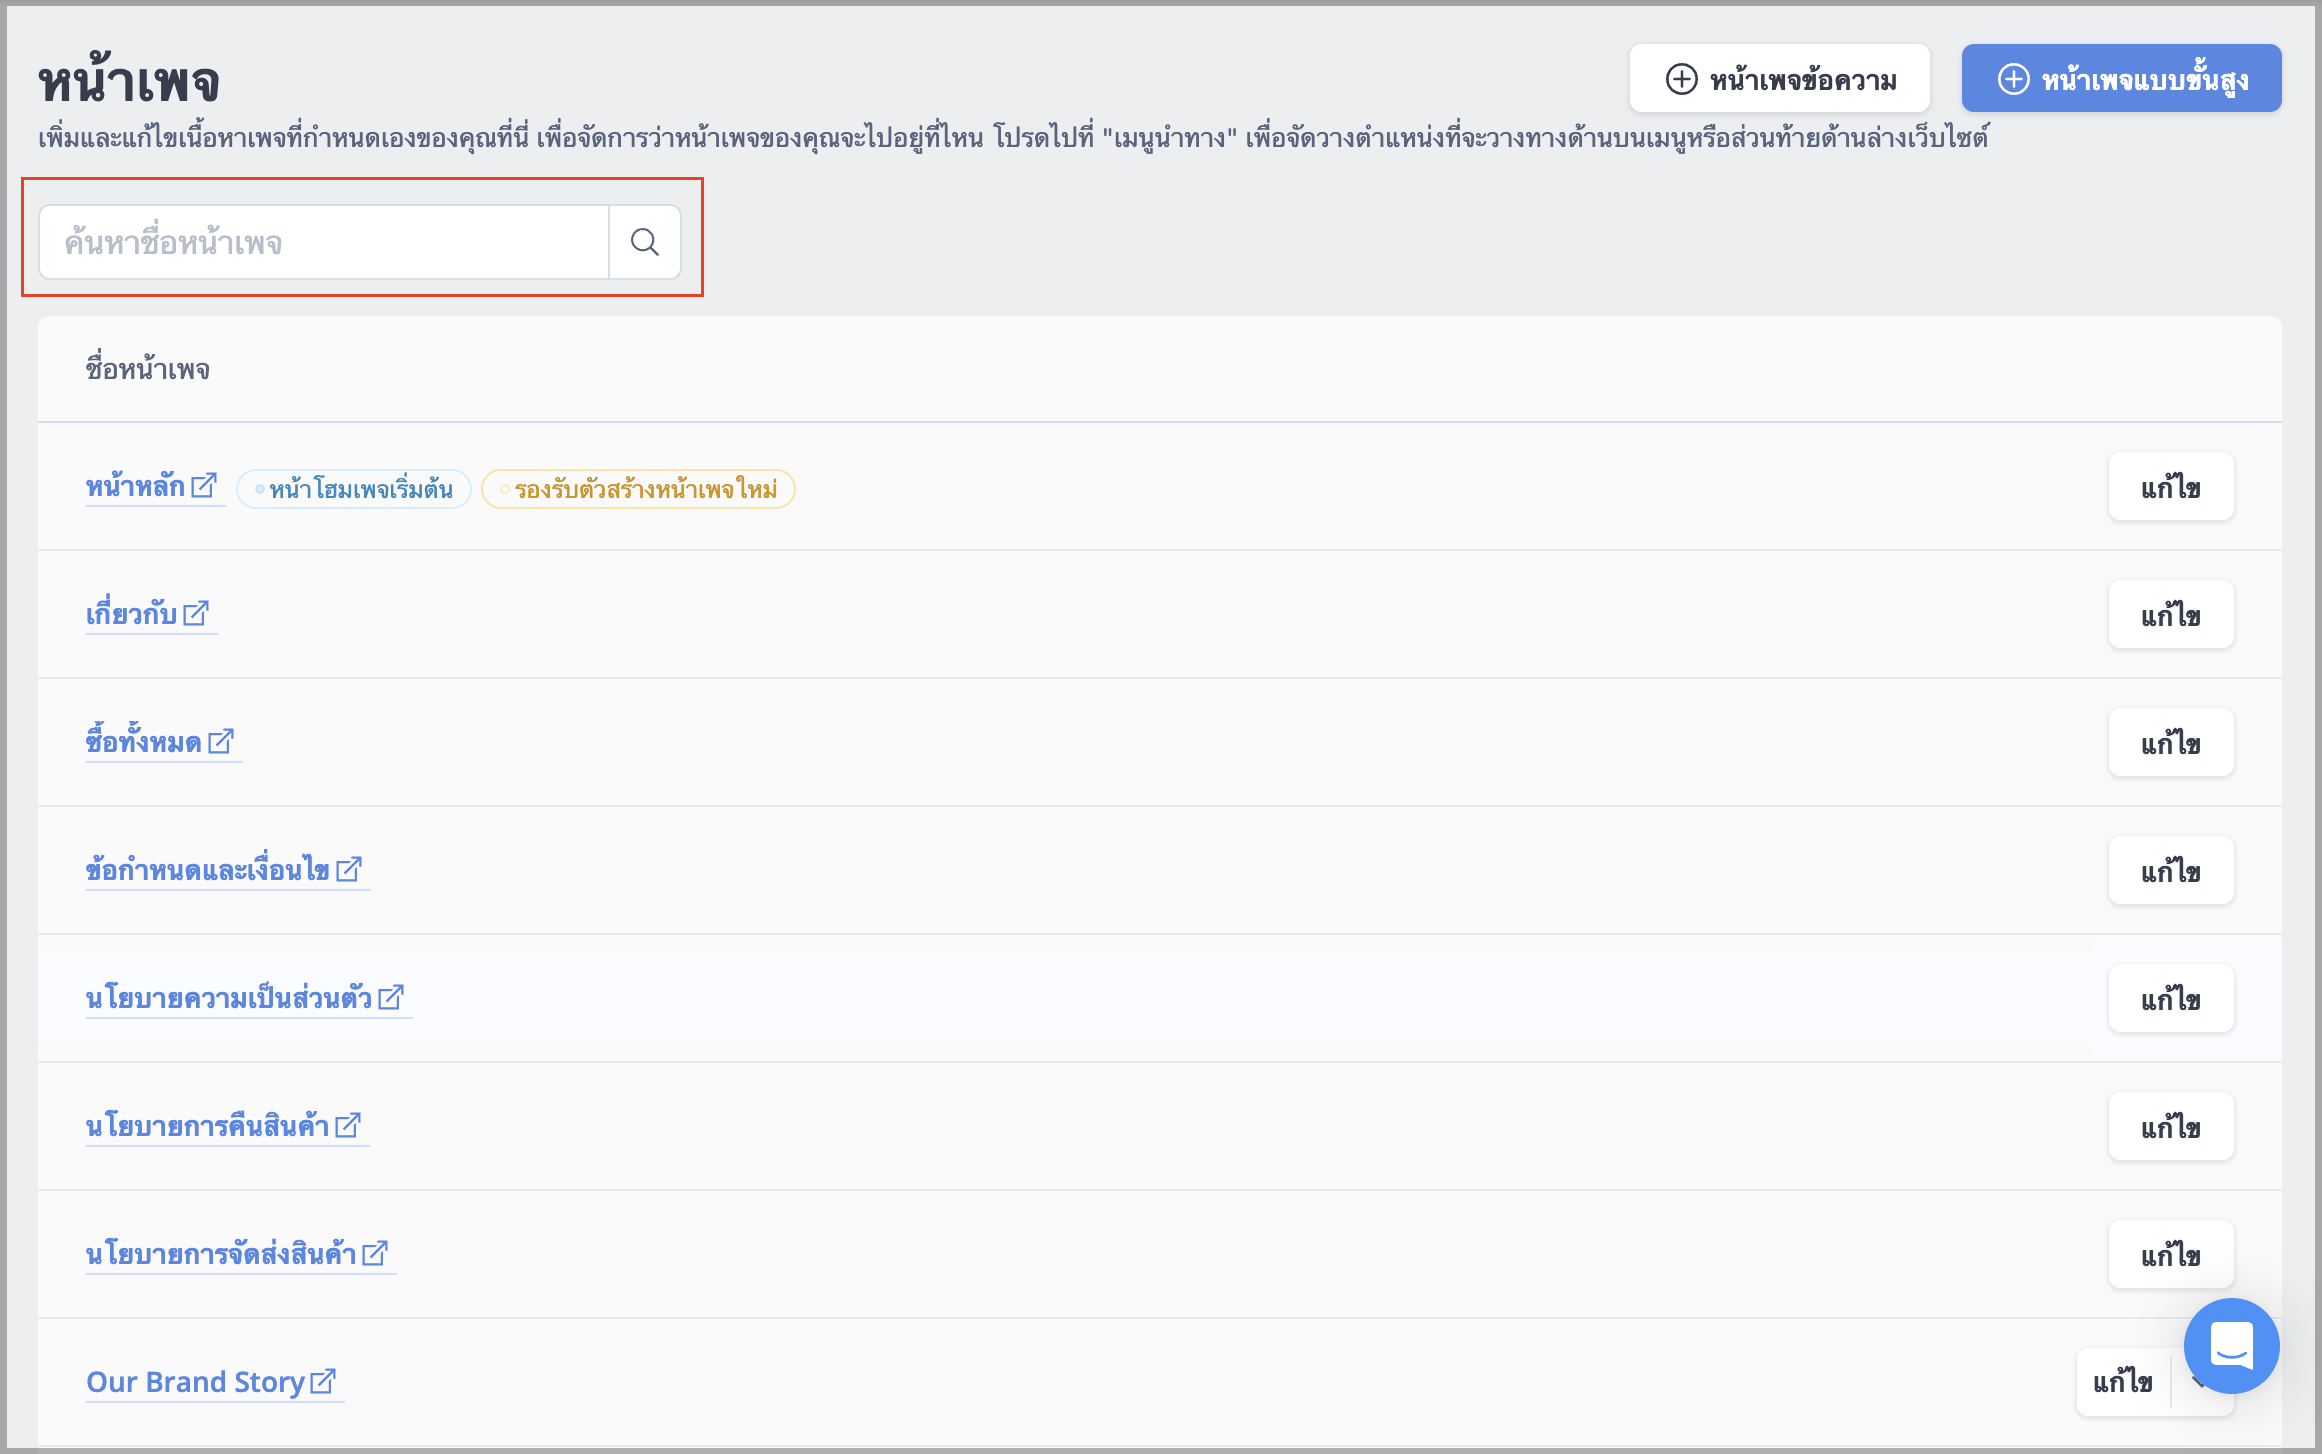Open external link icon beside ข้อกำหนดและเงื่อนไข
This screenshot has width=2322, height=1454.
tap(349, 869)
